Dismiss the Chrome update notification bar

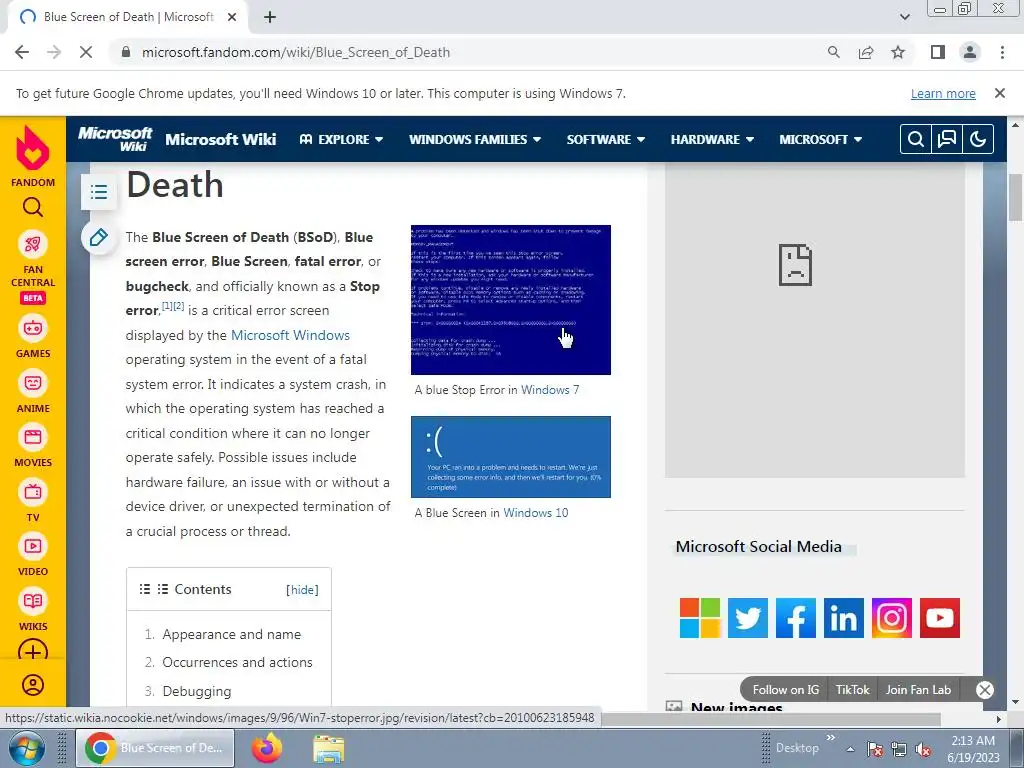coord(1000,93)
